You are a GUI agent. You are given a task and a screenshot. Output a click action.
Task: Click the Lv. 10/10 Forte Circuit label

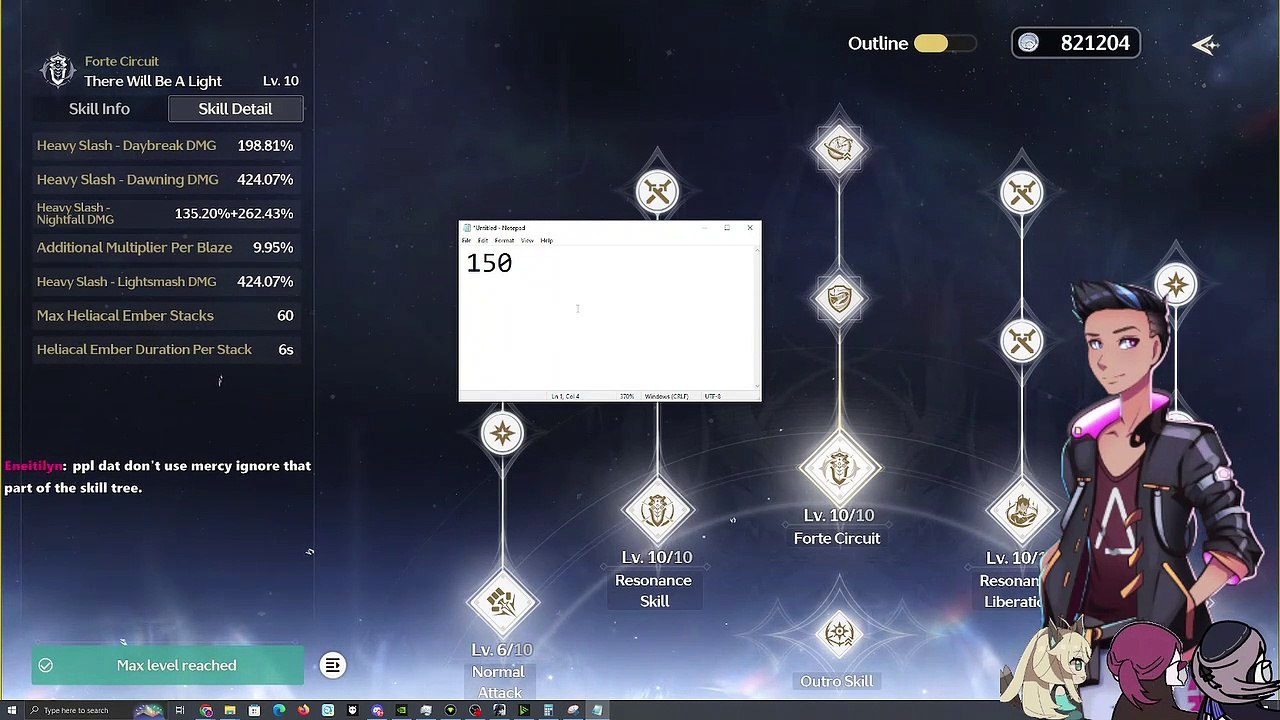838,526
